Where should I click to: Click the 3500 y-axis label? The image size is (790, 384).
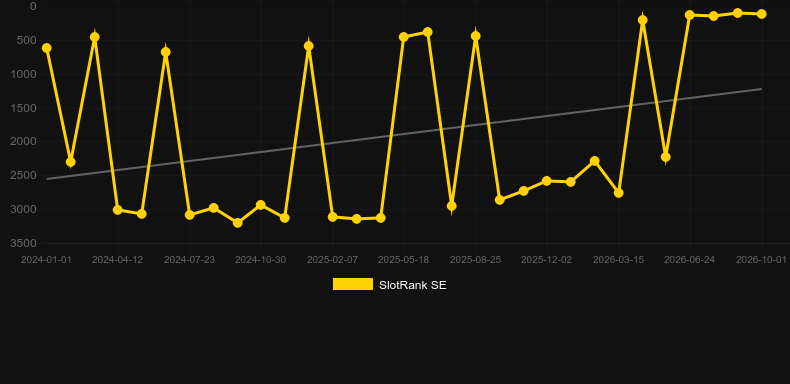(x=24, y=243)
